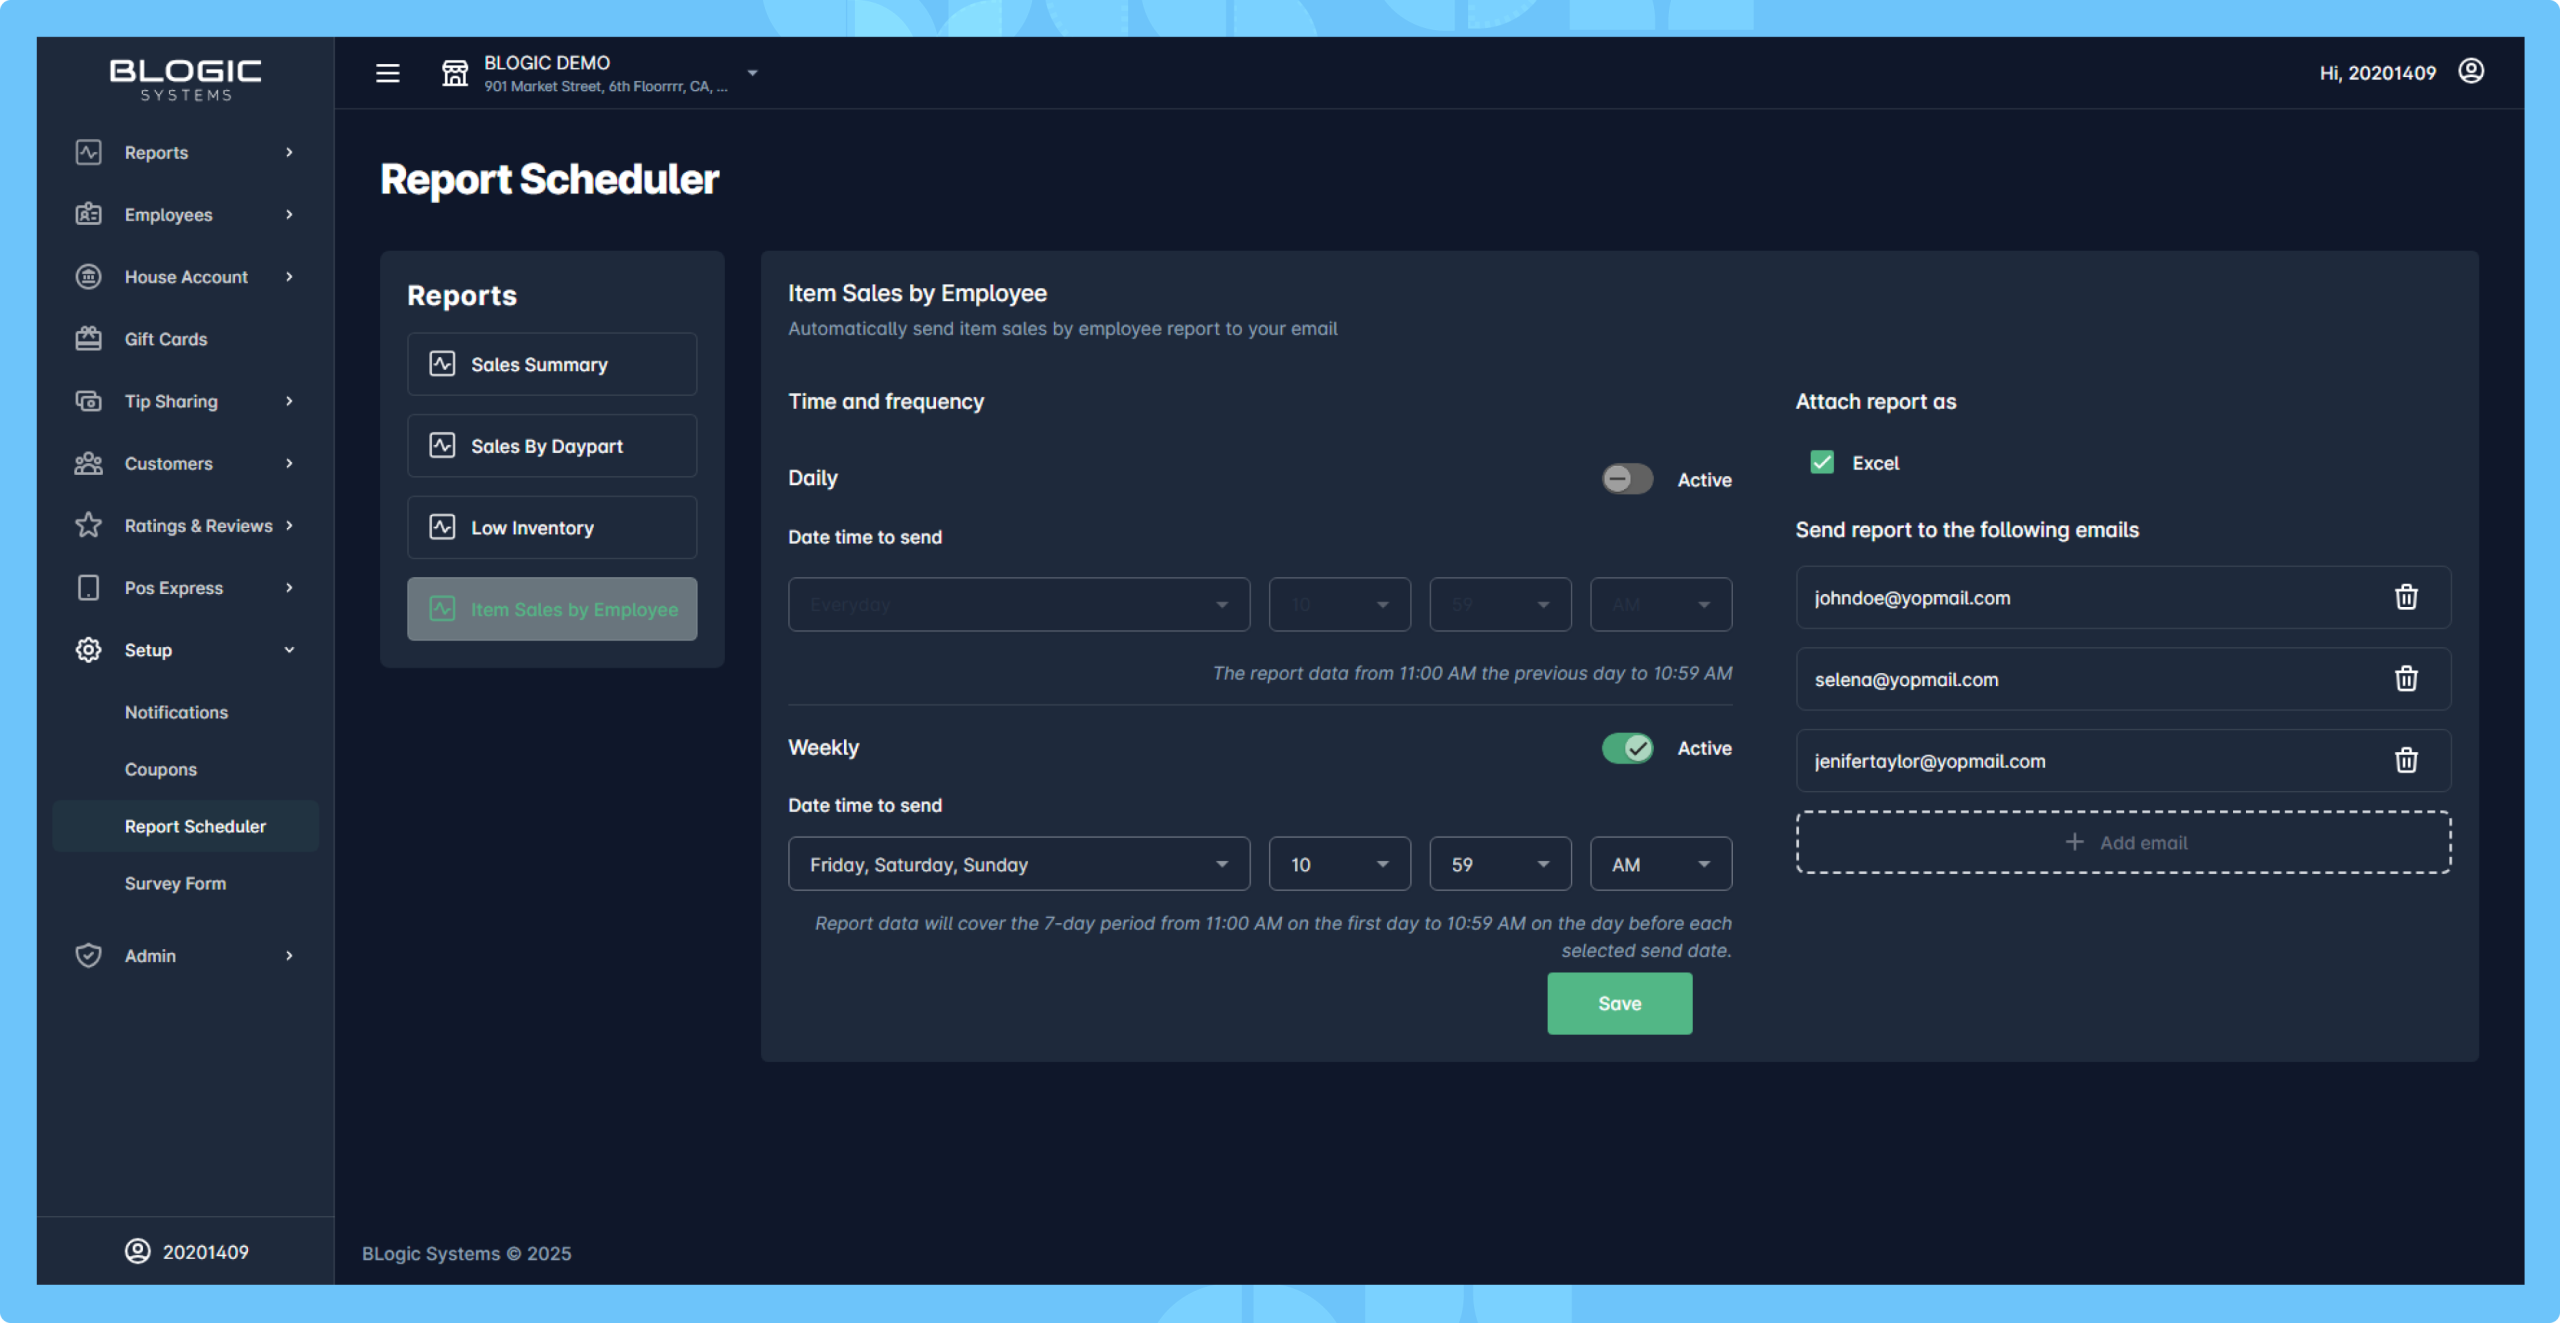2560x1323 pixels.
Task: Open Survey Form under Setup
Action: pyautogui.click(x=175, y=883)
